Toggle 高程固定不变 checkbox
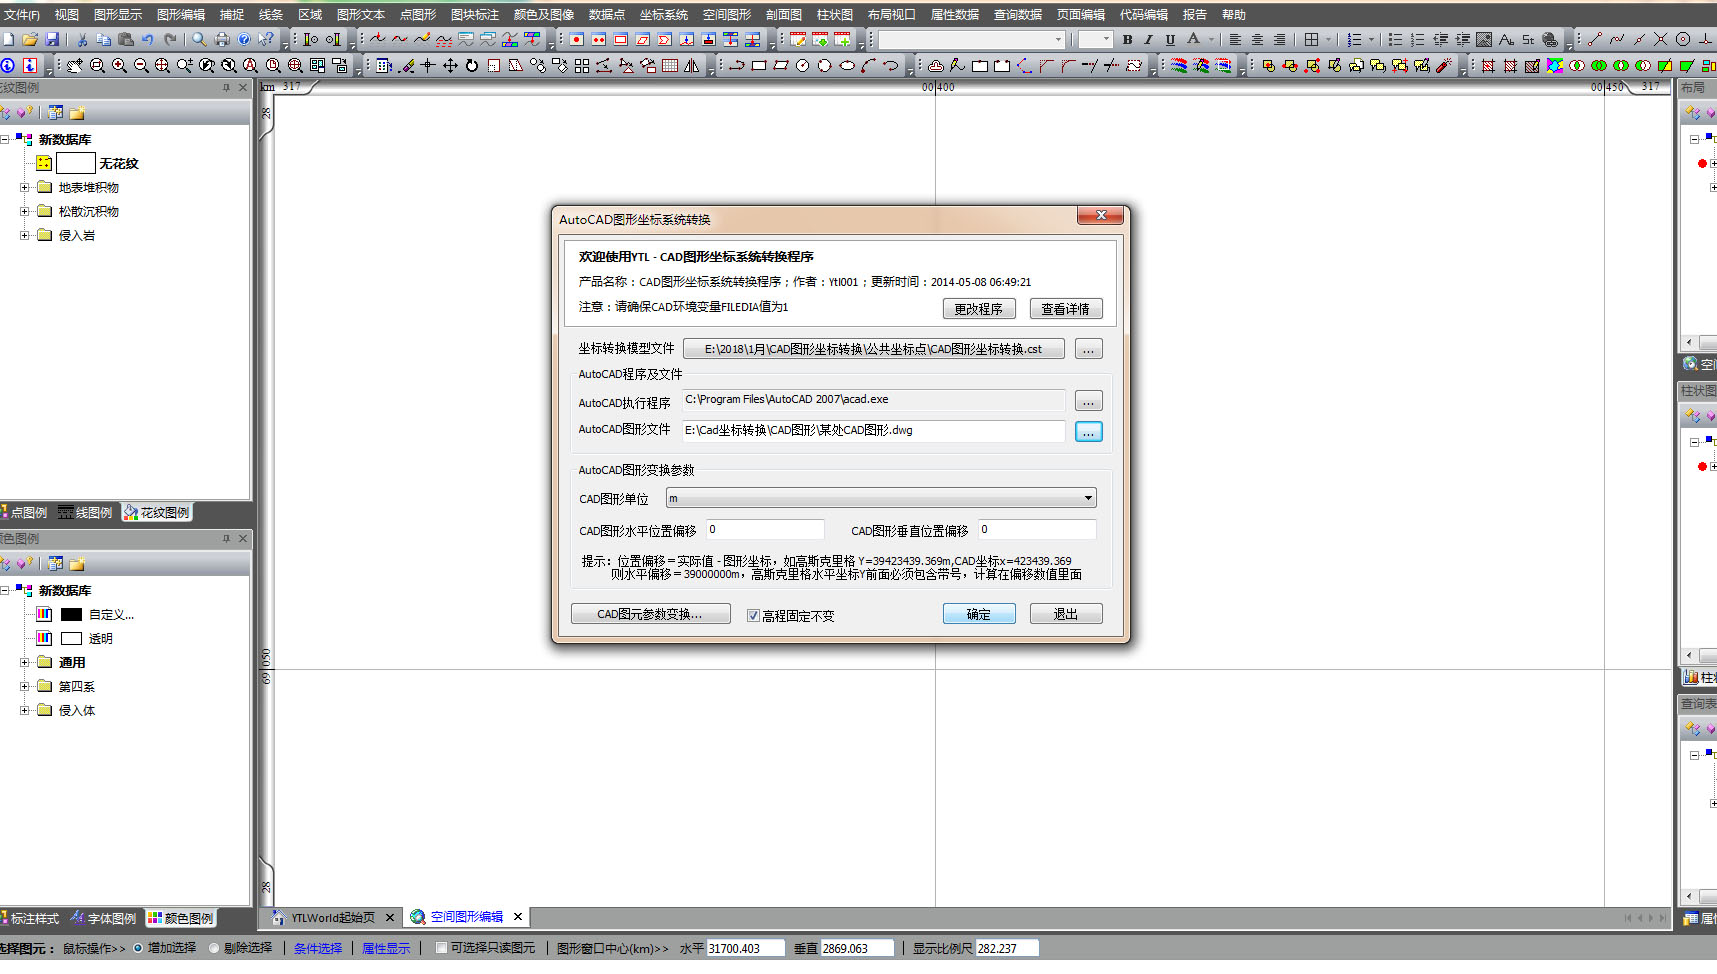This screenshot has height=974, width=1717. [x=753, y=616]
